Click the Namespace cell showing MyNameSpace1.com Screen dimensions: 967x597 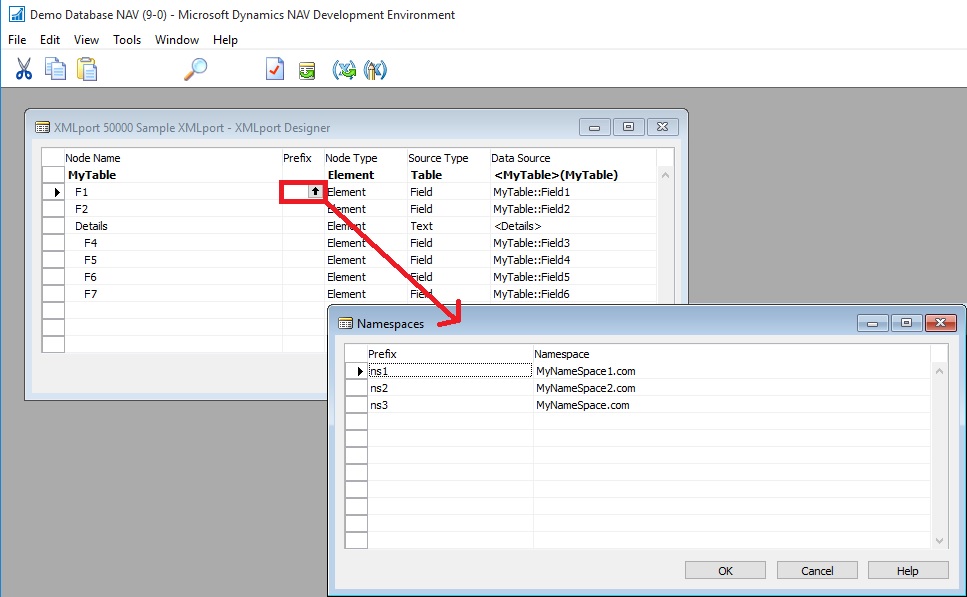coord(600,370)
